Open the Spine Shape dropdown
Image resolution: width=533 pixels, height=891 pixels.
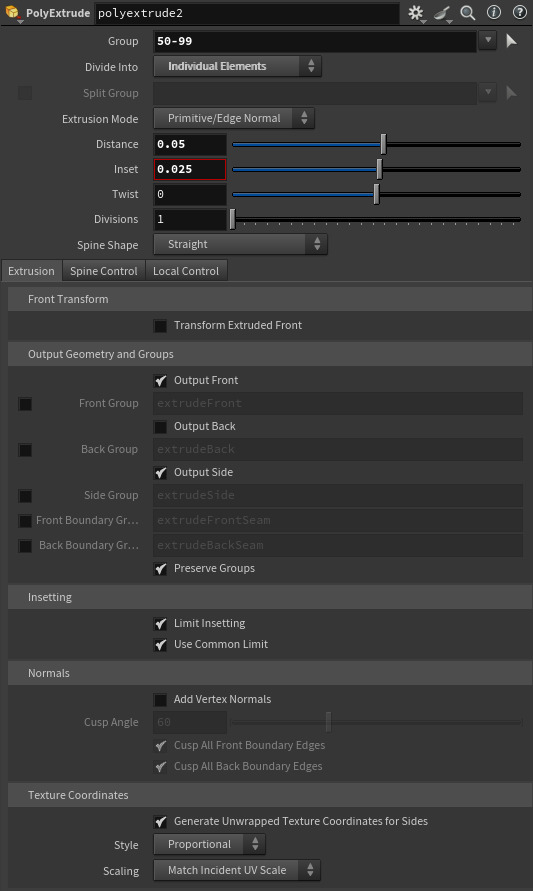pos(240,244)
